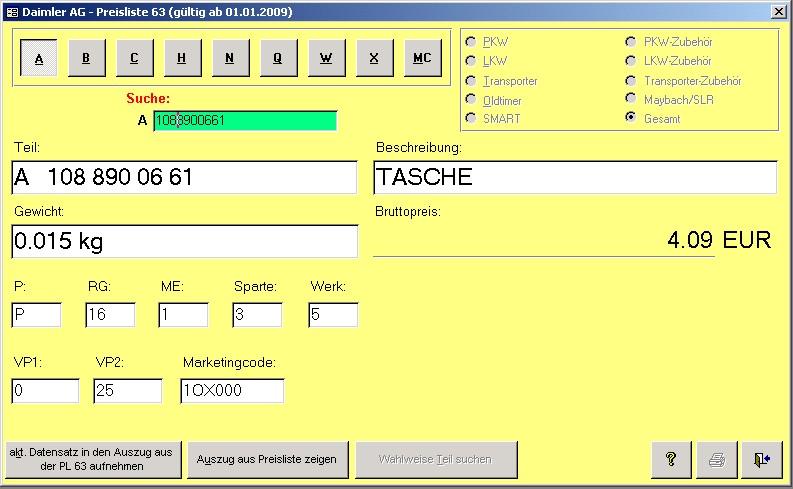Screen dimensions: 793x489
Task: Click the Beschreibung field showing TASCHE
Action: pos(575,177)
